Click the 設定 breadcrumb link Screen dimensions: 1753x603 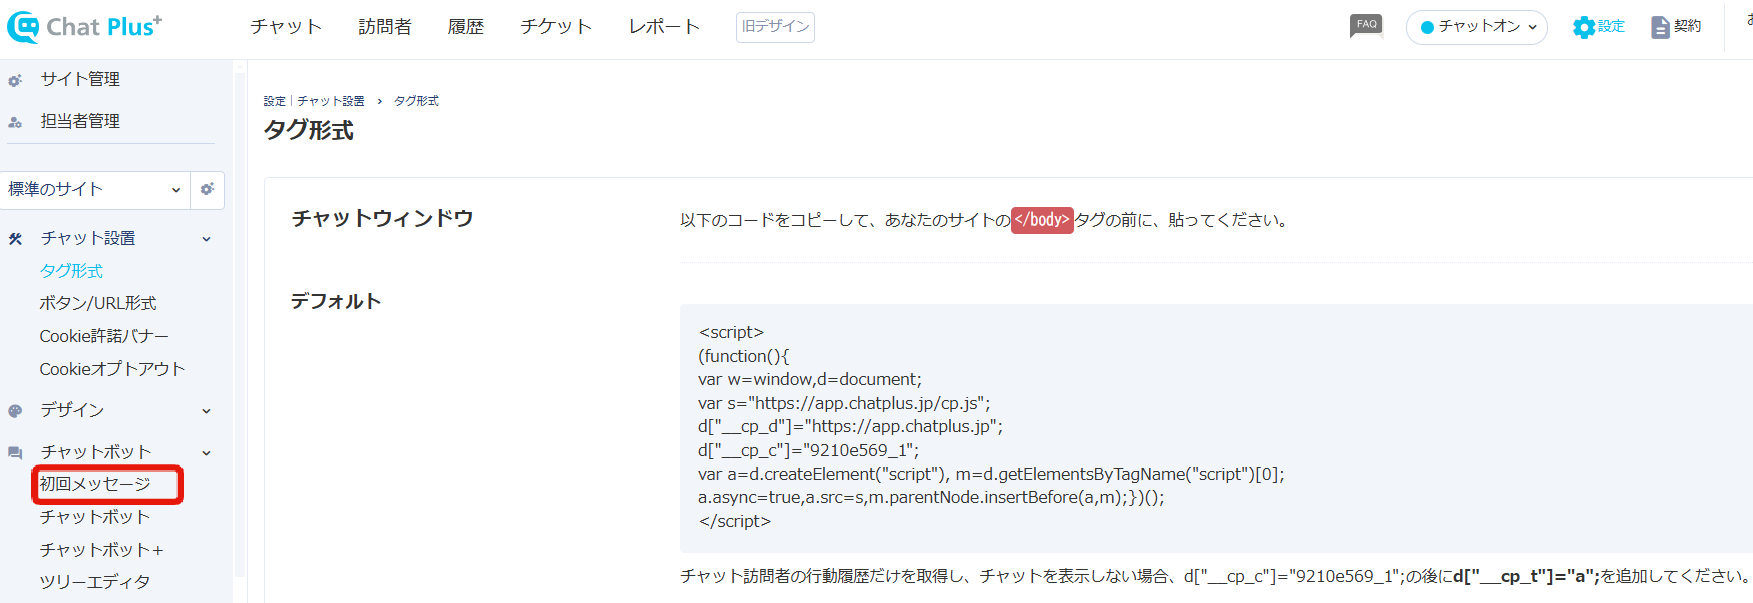click(x=275, y=101)
